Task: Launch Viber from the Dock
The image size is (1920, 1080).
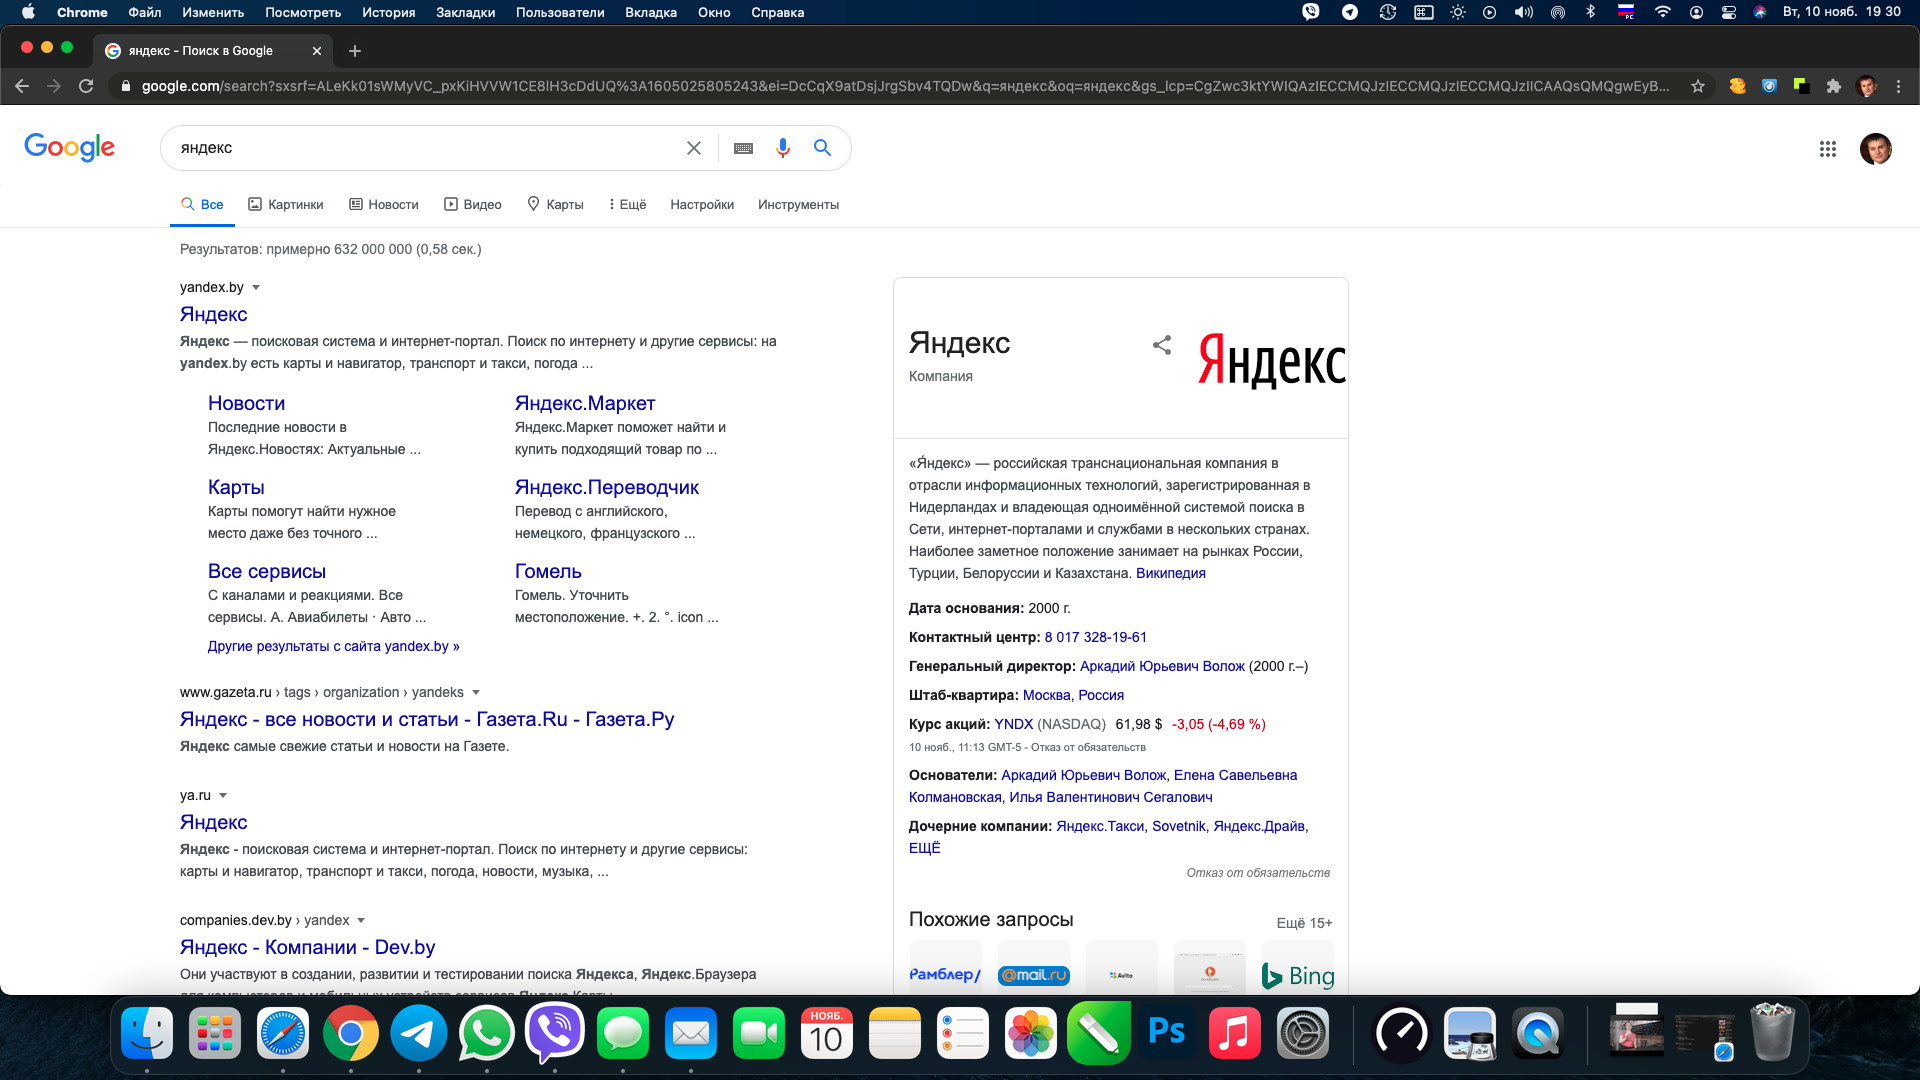Action: click(554, 1033)
